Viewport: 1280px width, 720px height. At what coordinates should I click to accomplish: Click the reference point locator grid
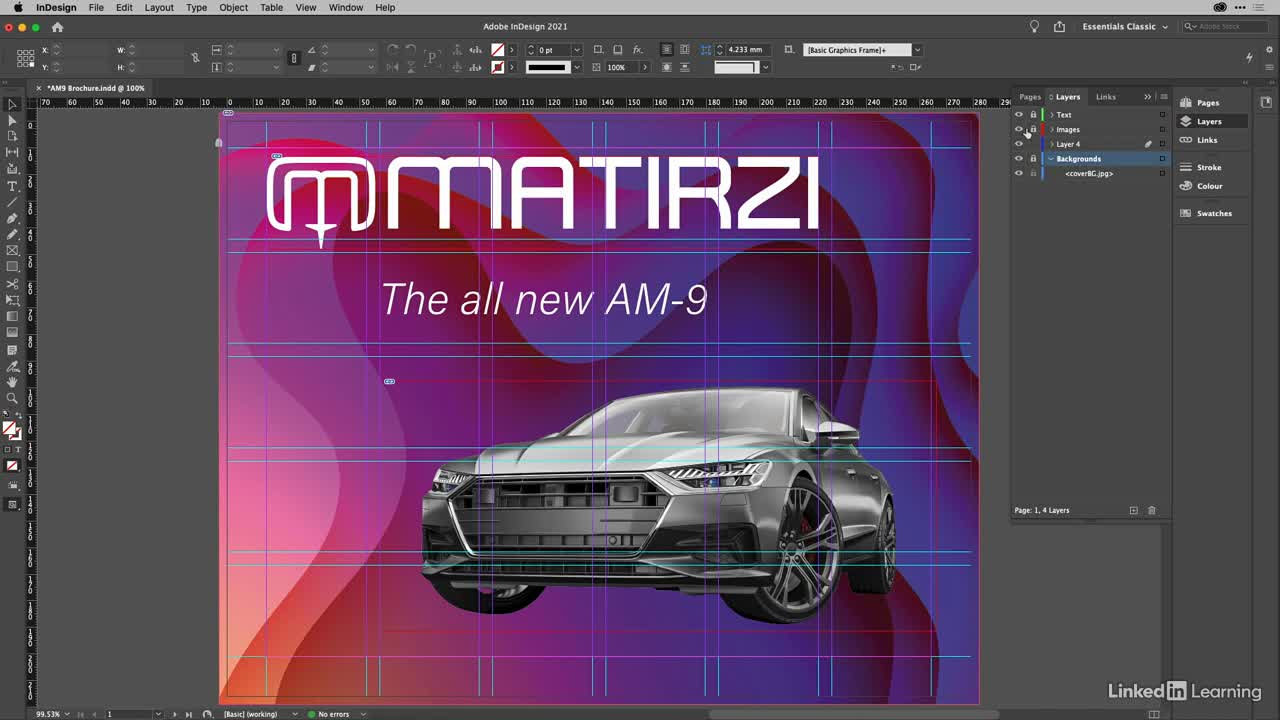pos(26,58)
